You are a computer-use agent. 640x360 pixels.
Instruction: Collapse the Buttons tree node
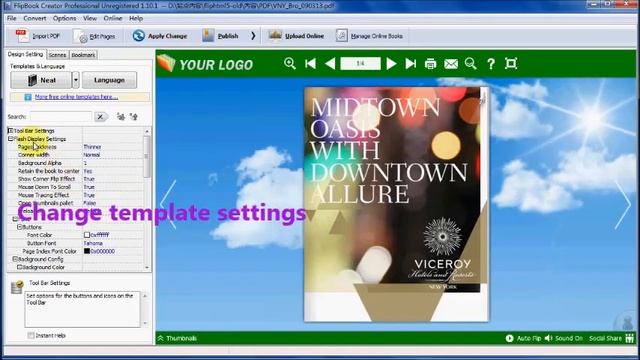19,227
